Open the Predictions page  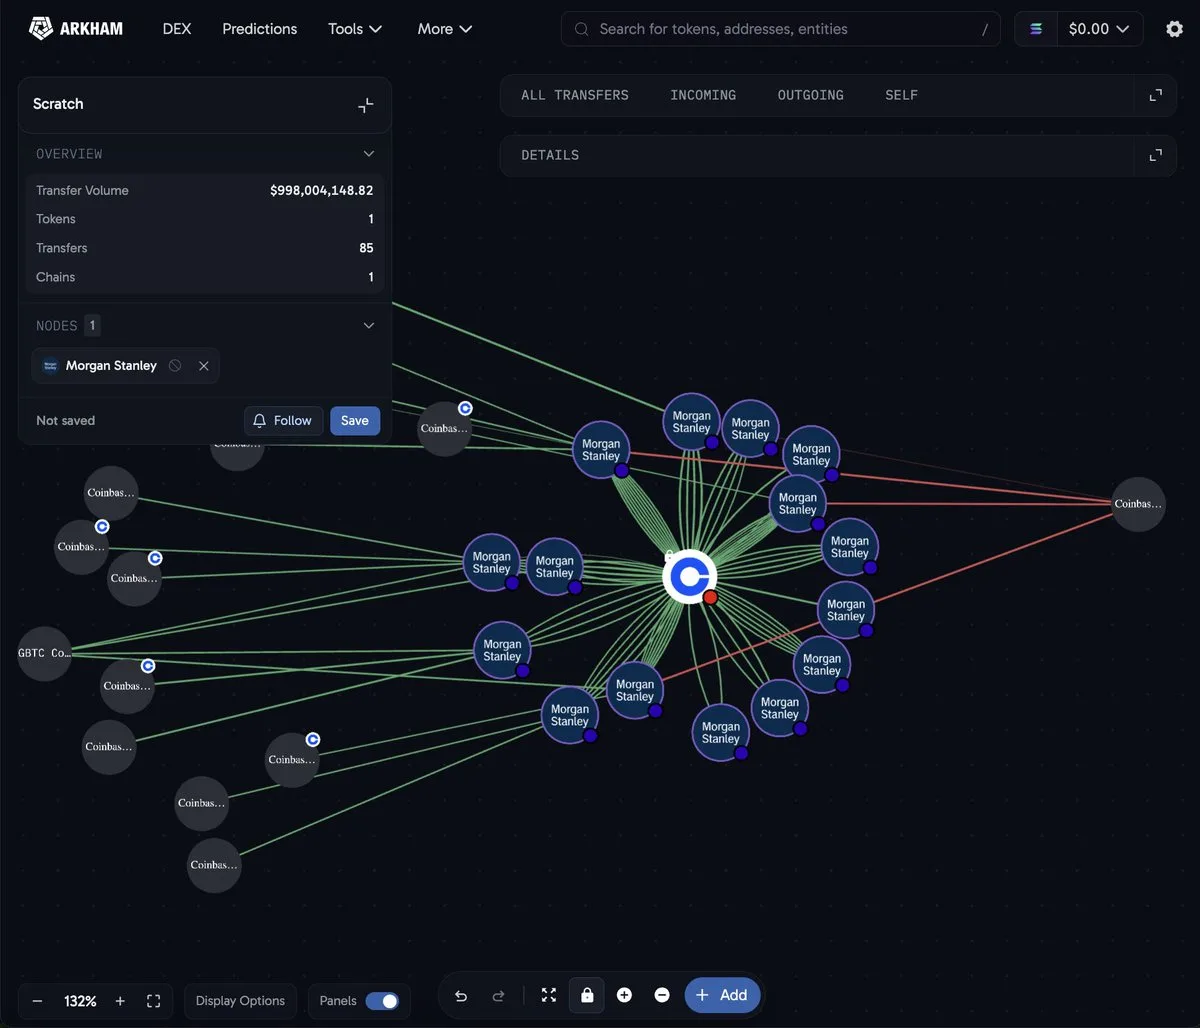(x=260, y=29)
